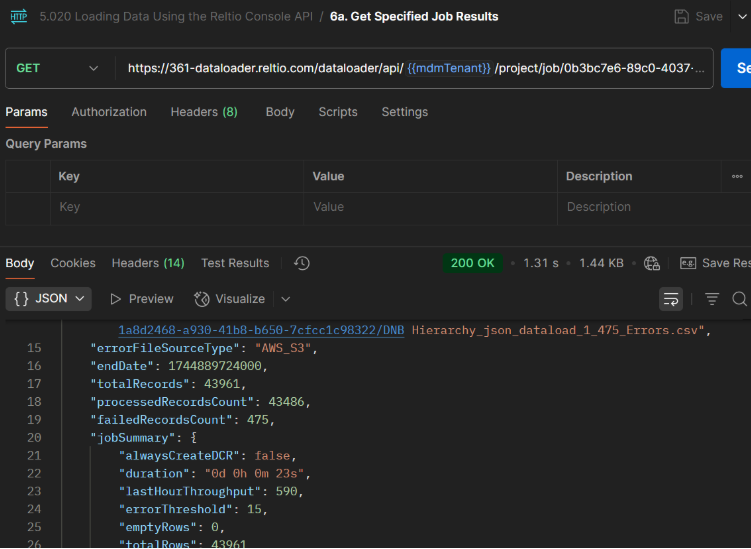This screenshot has height=549, width=751.
Task: Expand the chevron next to Visualize
Action: [285, 299]
